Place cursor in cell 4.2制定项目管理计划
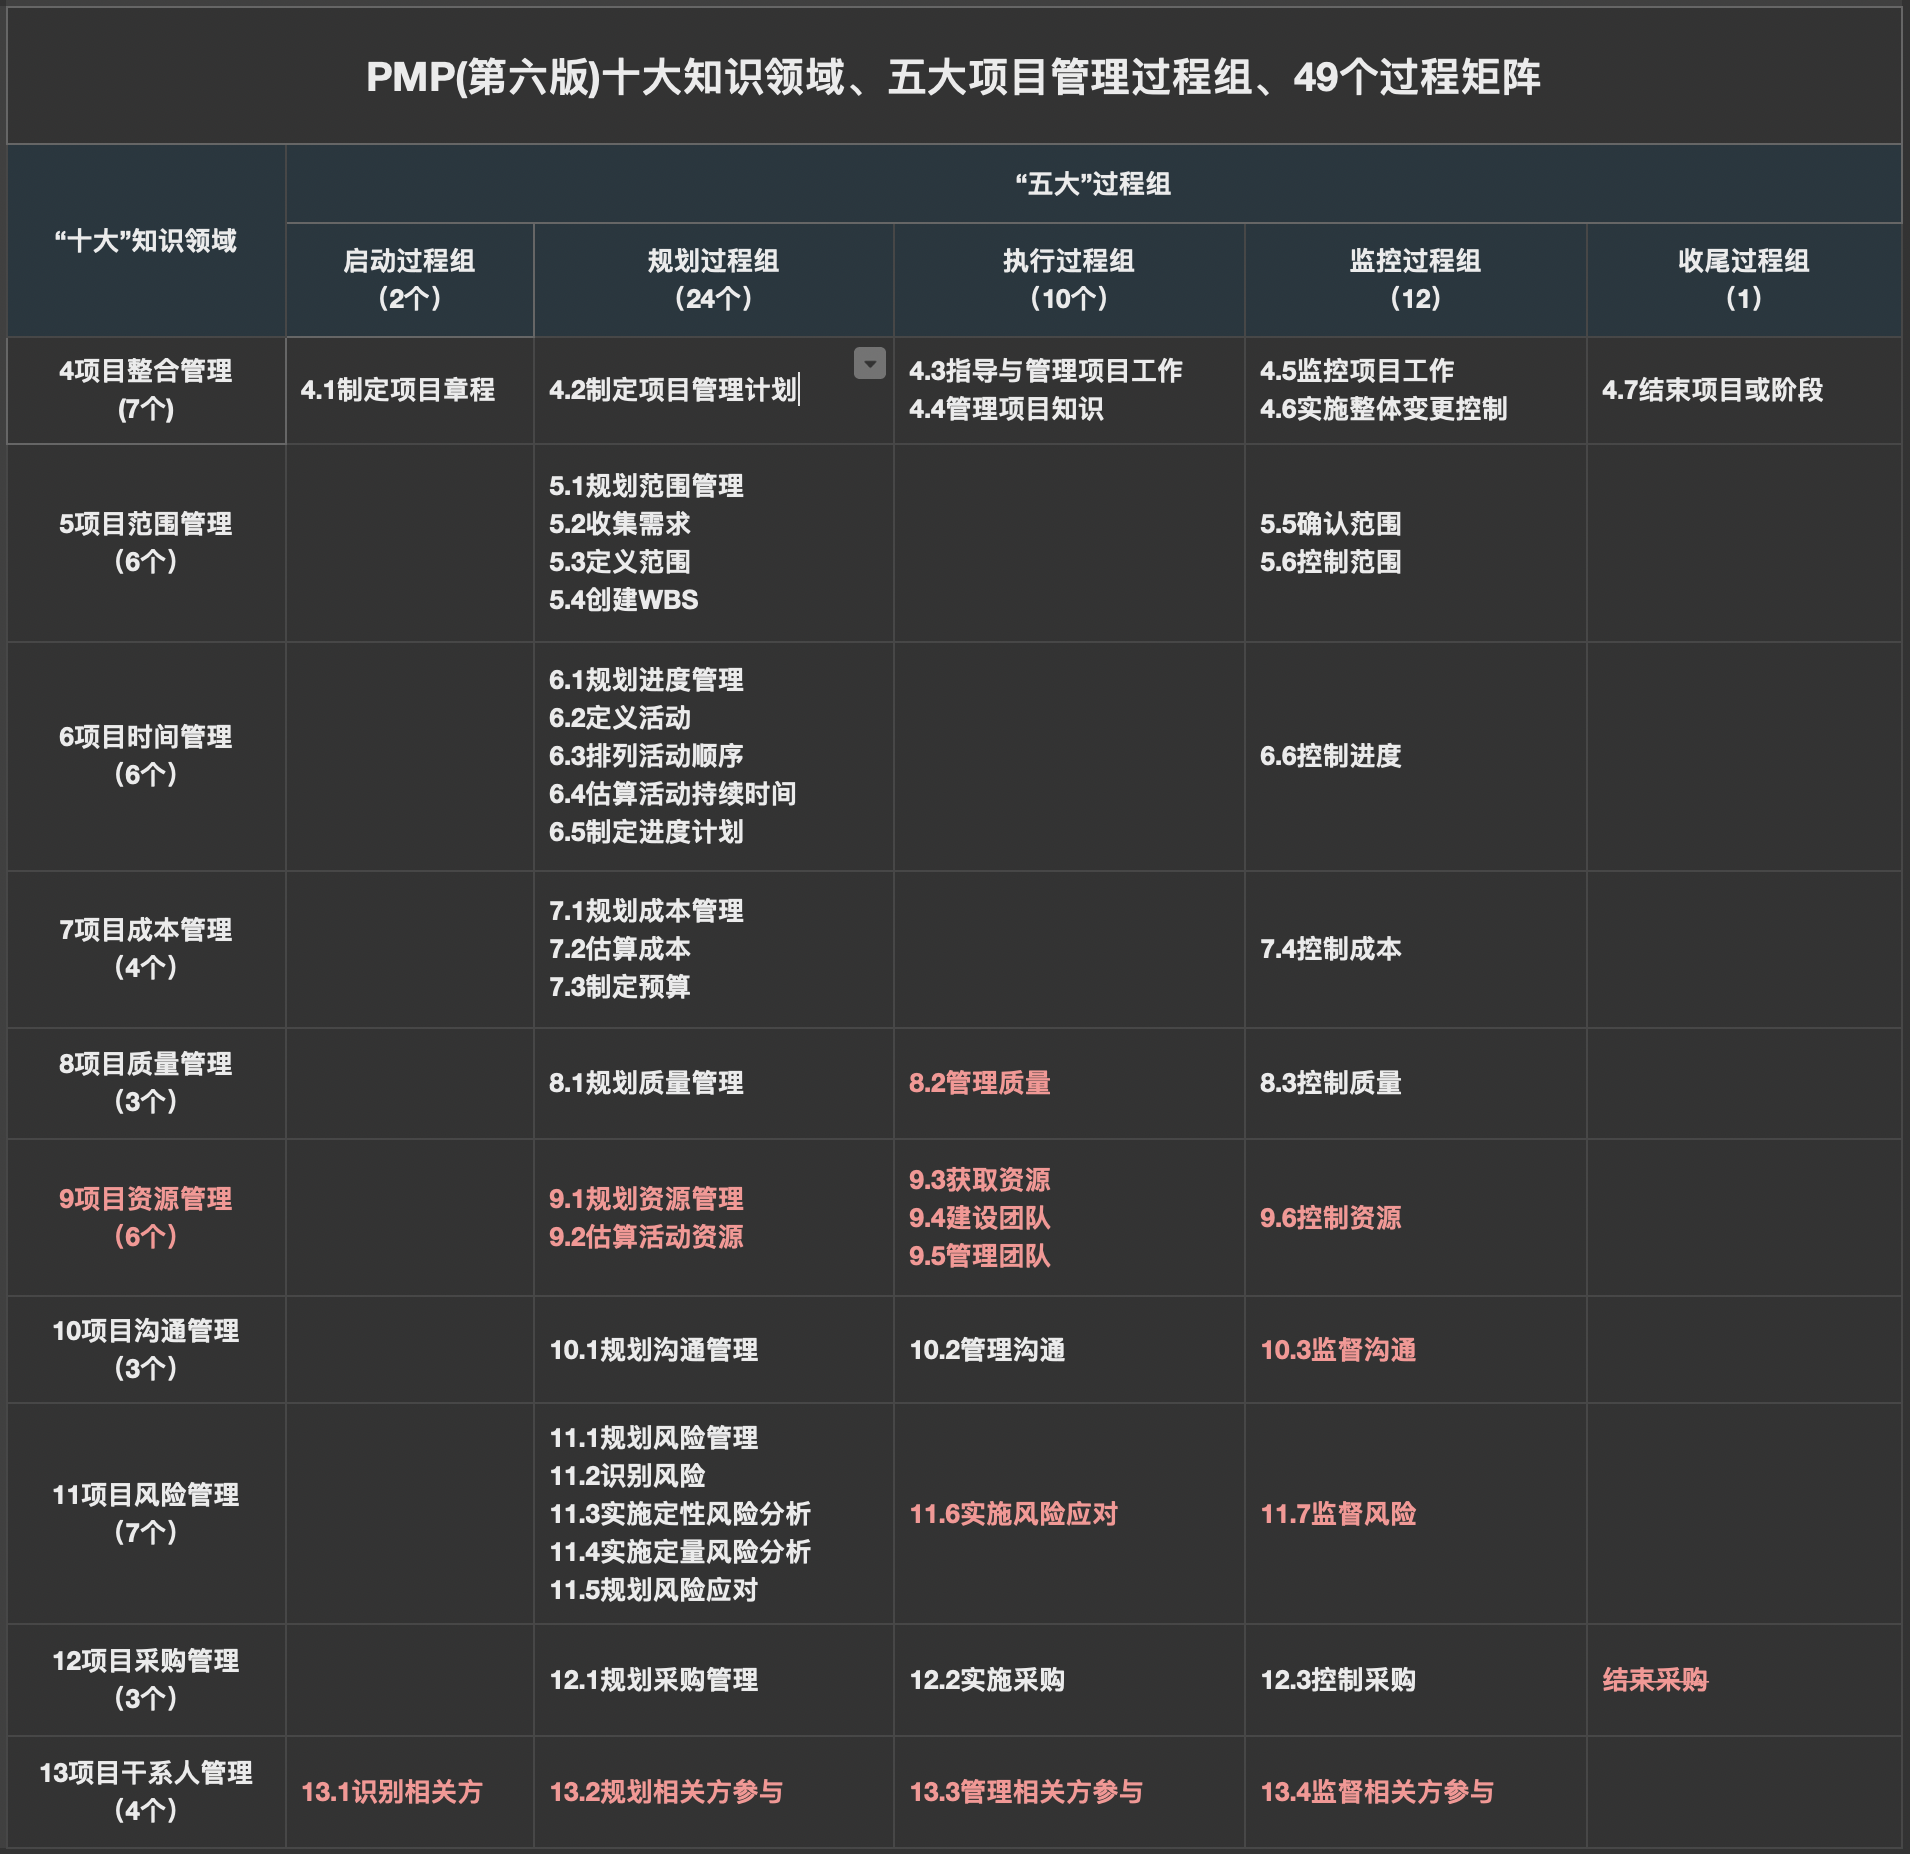The height and width of the screenshot is (1854, 1910). (713, 390)
